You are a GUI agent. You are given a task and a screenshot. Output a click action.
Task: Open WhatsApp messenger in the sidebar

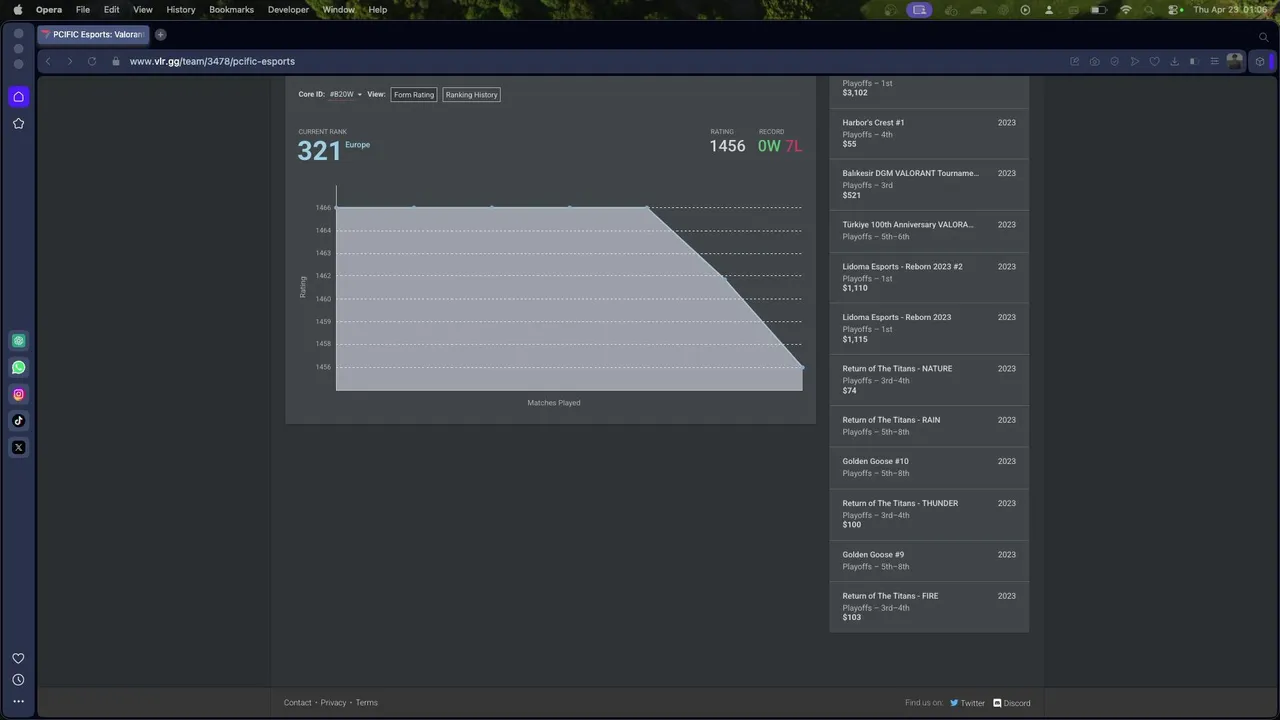click(18, 368)
